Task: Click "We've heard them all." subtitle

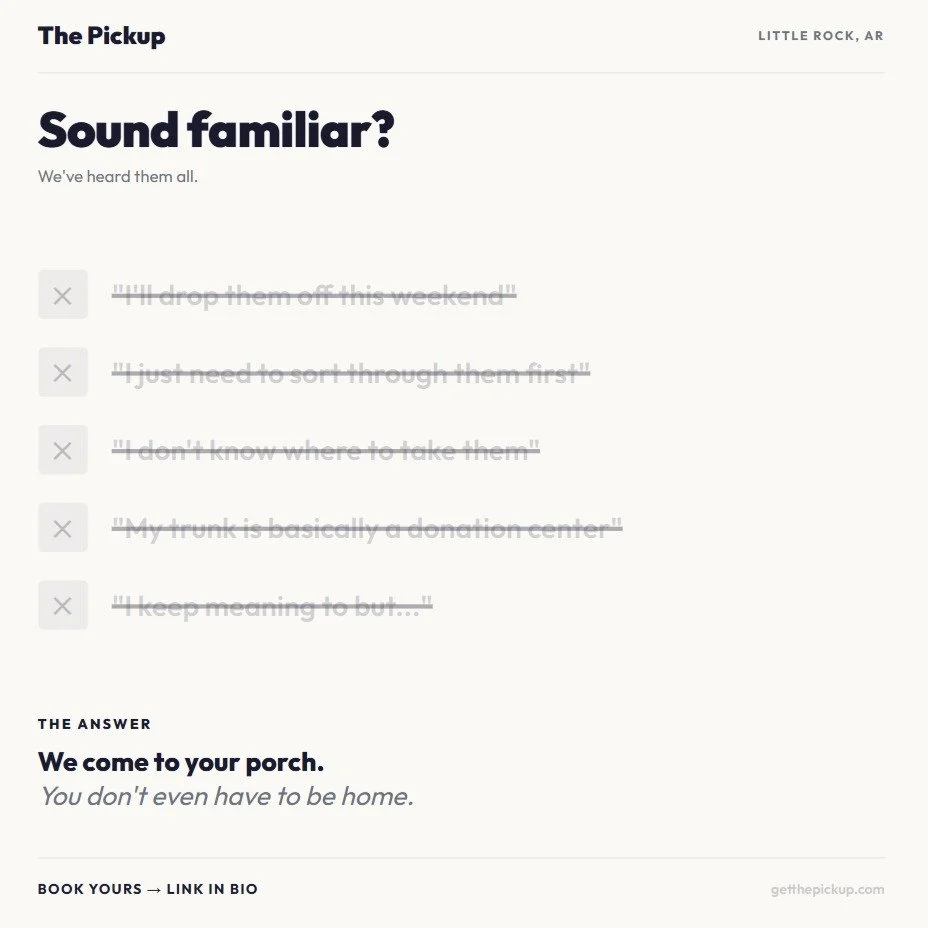Action: pos(118,176)
